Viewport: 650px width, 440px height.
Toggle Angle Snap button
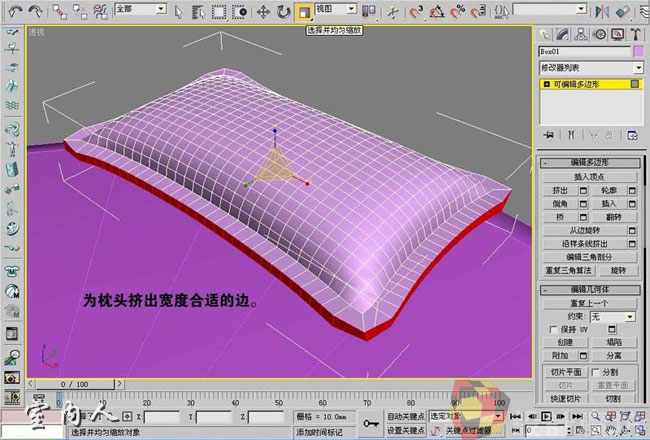[x=437, y=11]
